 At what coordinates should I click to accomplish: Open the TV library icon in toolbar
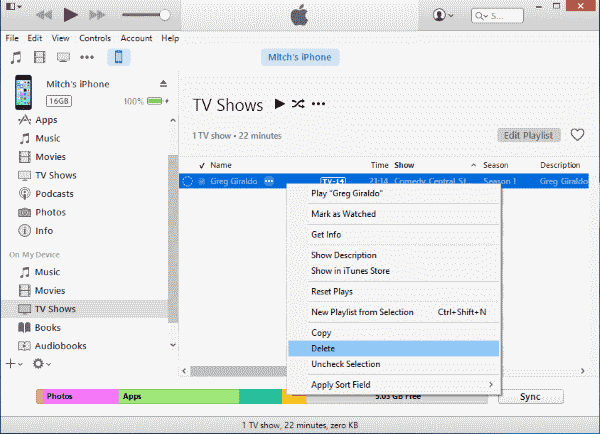click(x=63, y=57)
